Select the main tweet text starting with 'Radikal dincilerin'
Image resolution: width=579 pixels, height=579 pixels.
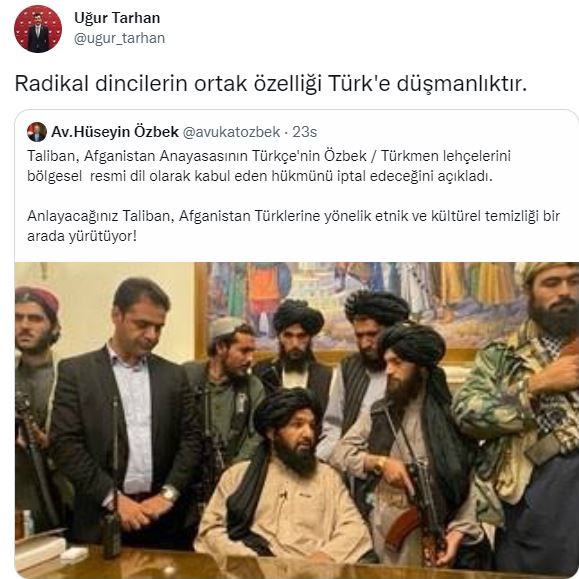tap(271, 84)
